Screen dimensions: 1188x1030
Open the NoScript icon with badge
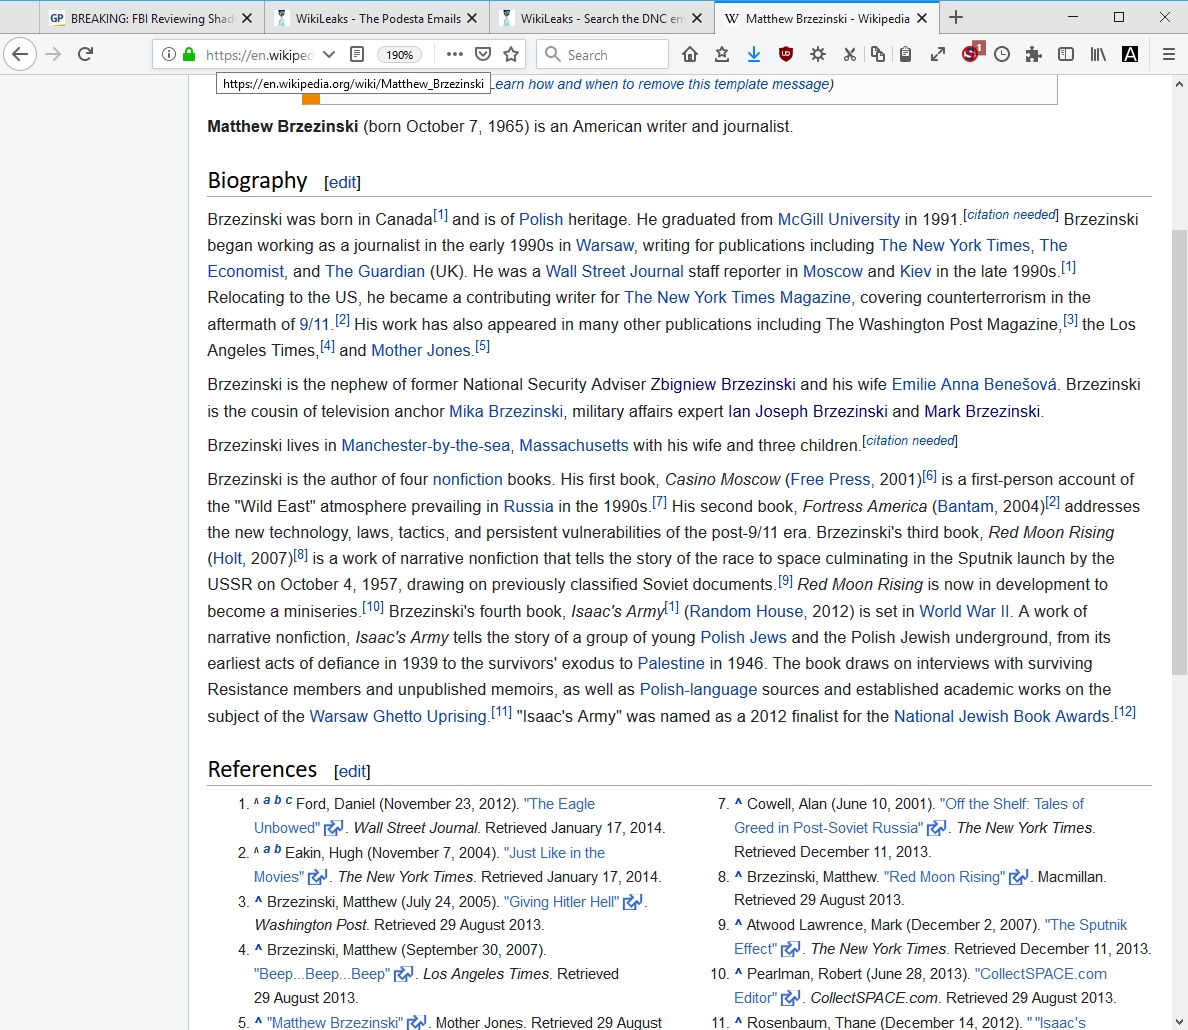(971, 53)
